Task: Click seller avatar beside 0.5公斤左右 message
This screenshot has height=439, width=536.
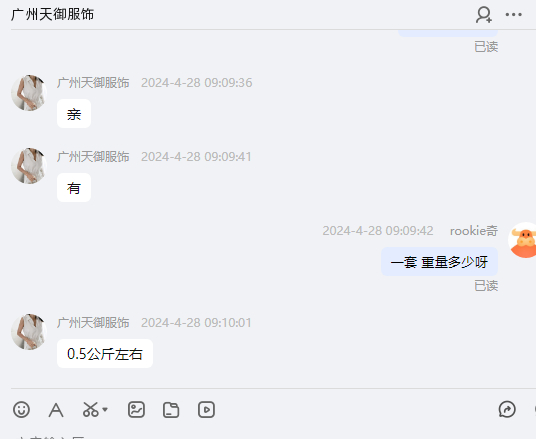Action: (x=29, y=332)
